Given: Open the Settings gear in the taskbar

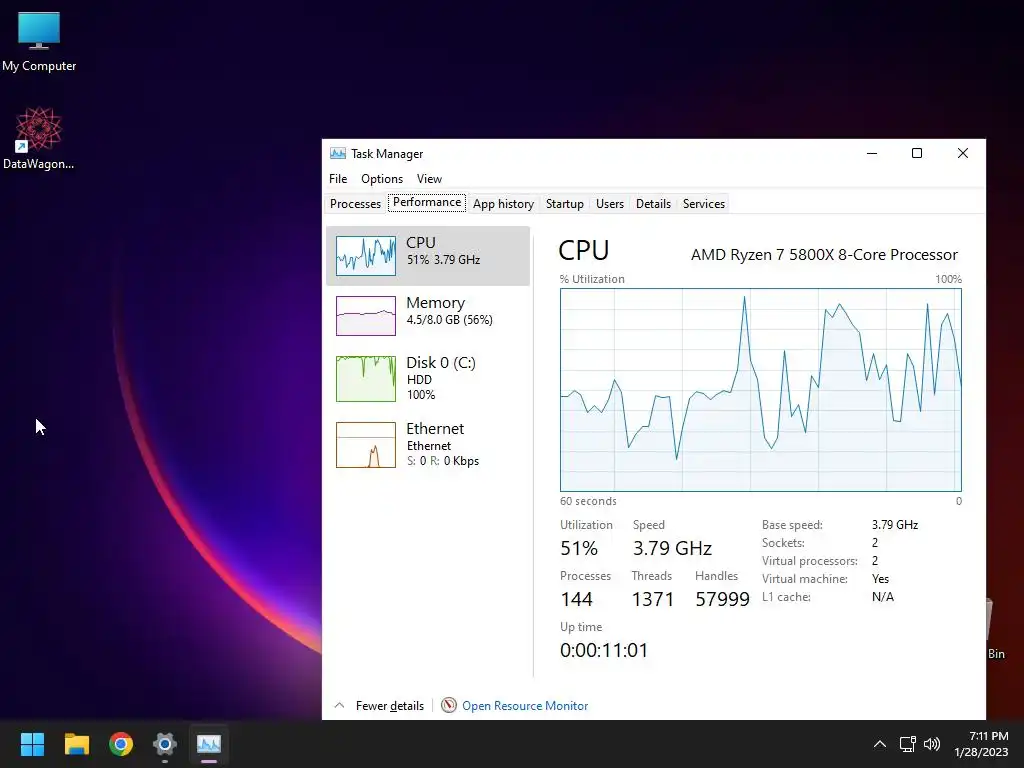Looking at the screenshot, I should 165,744.
